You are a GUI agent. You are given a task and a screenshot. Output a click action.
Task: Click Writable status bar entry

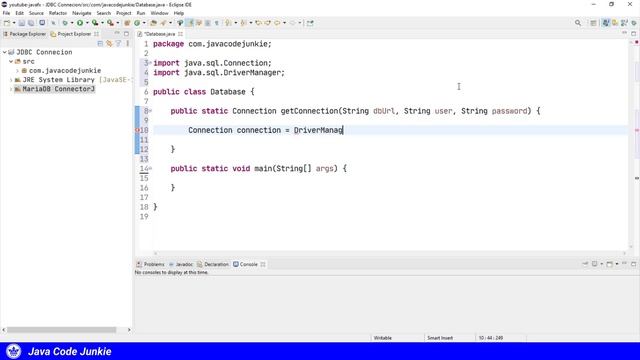coord(382,338)
